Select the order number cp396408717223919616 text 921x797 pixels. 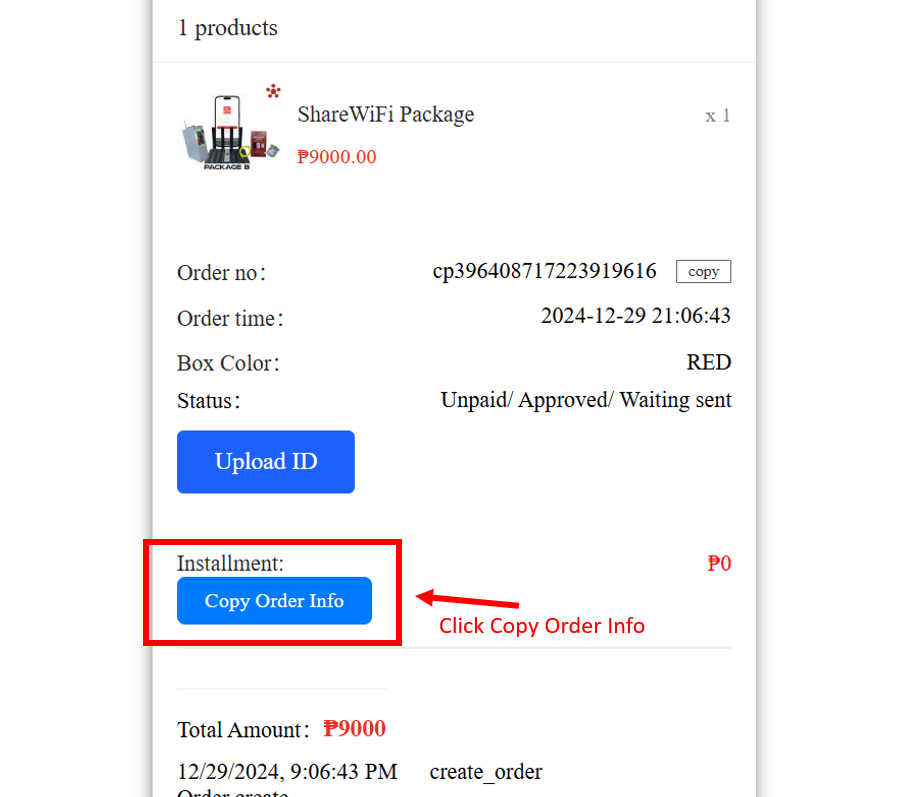click(x=544, y=271)
